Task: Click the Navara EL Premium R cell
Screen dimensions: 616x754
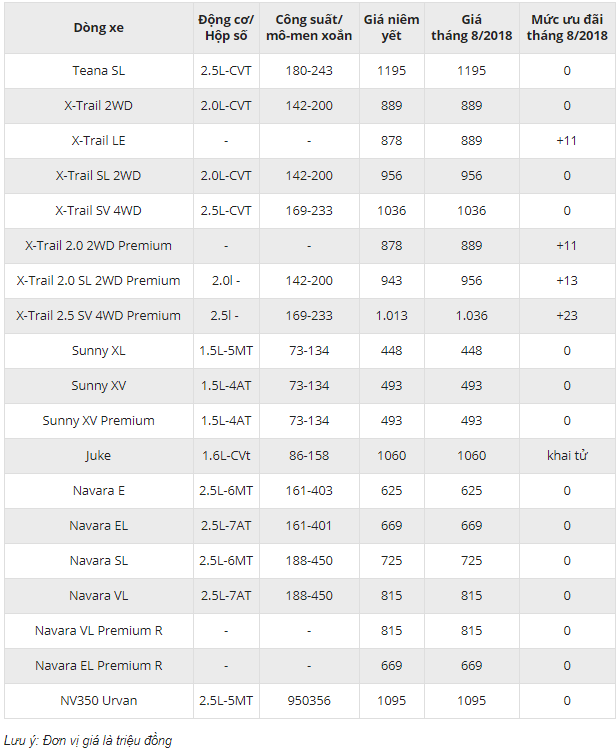Action: [x=99, y=666]
